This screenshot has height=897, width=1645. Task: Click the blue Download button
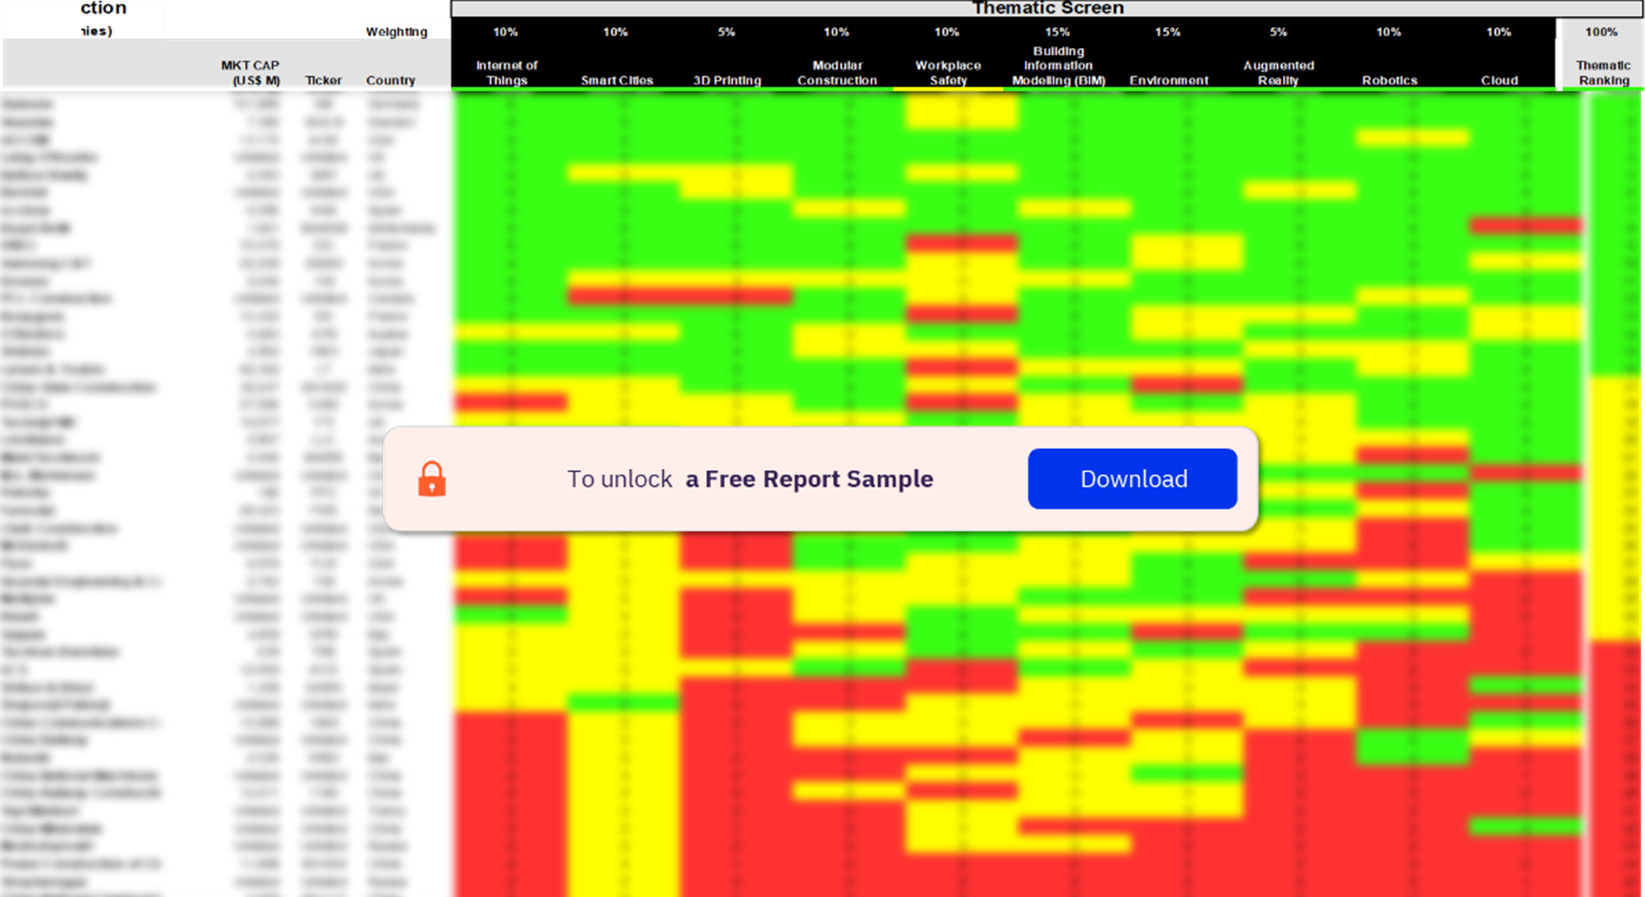(x=1132, y=479)
